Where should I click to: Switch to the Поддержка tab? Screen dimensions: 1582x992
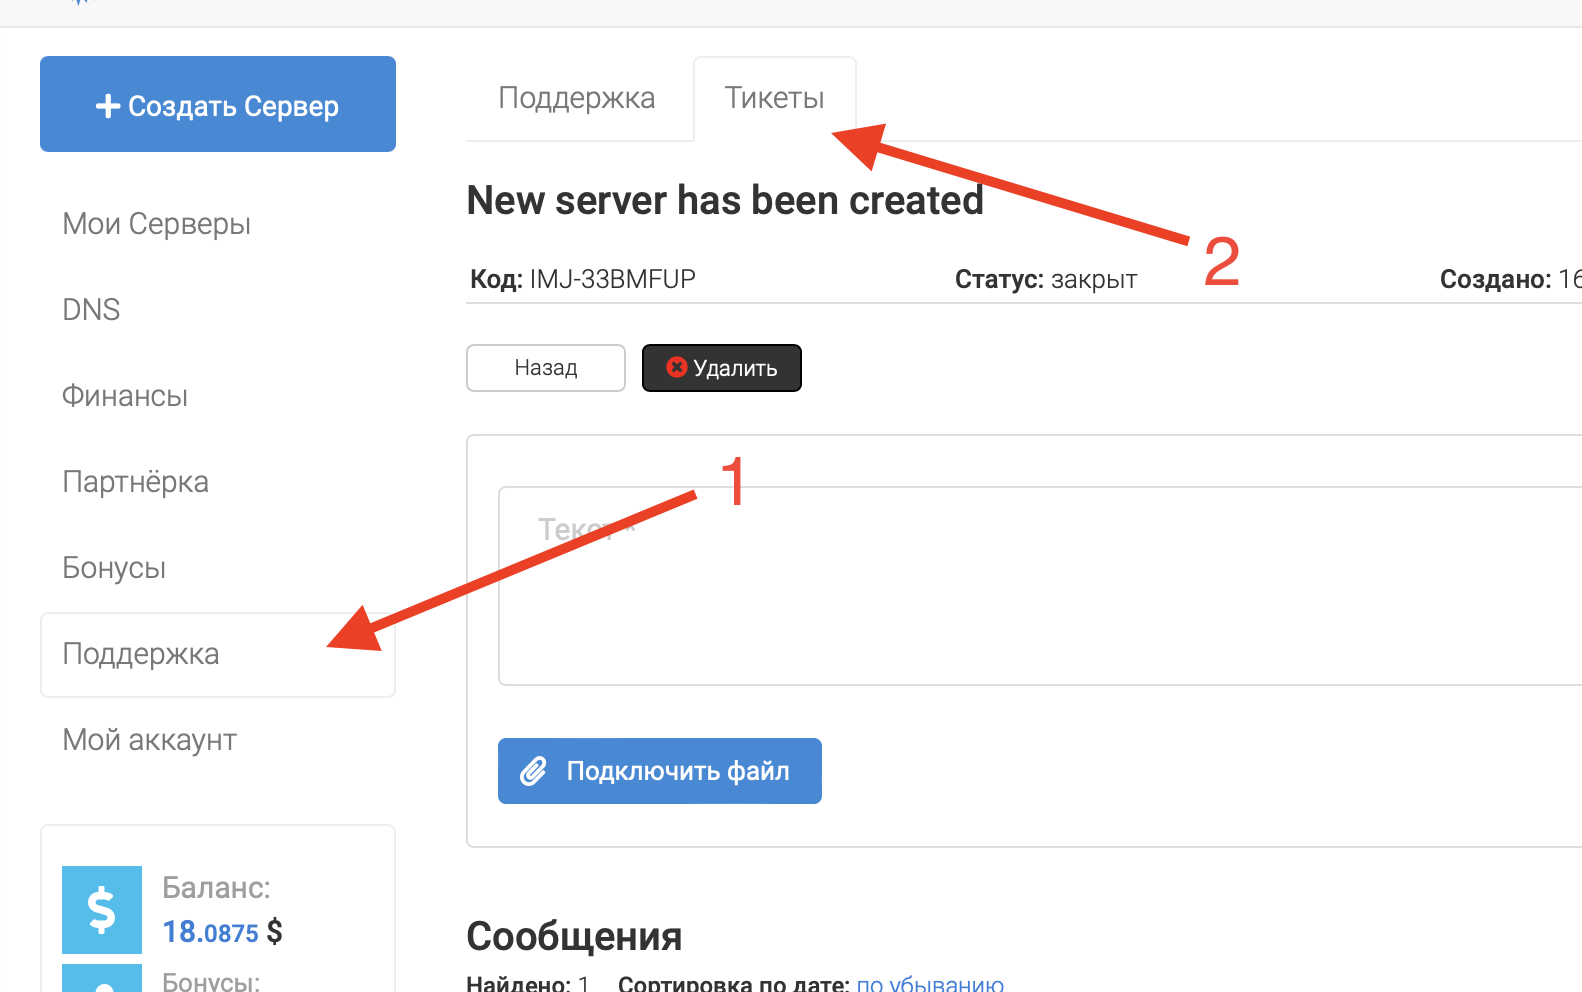point(577,98)
